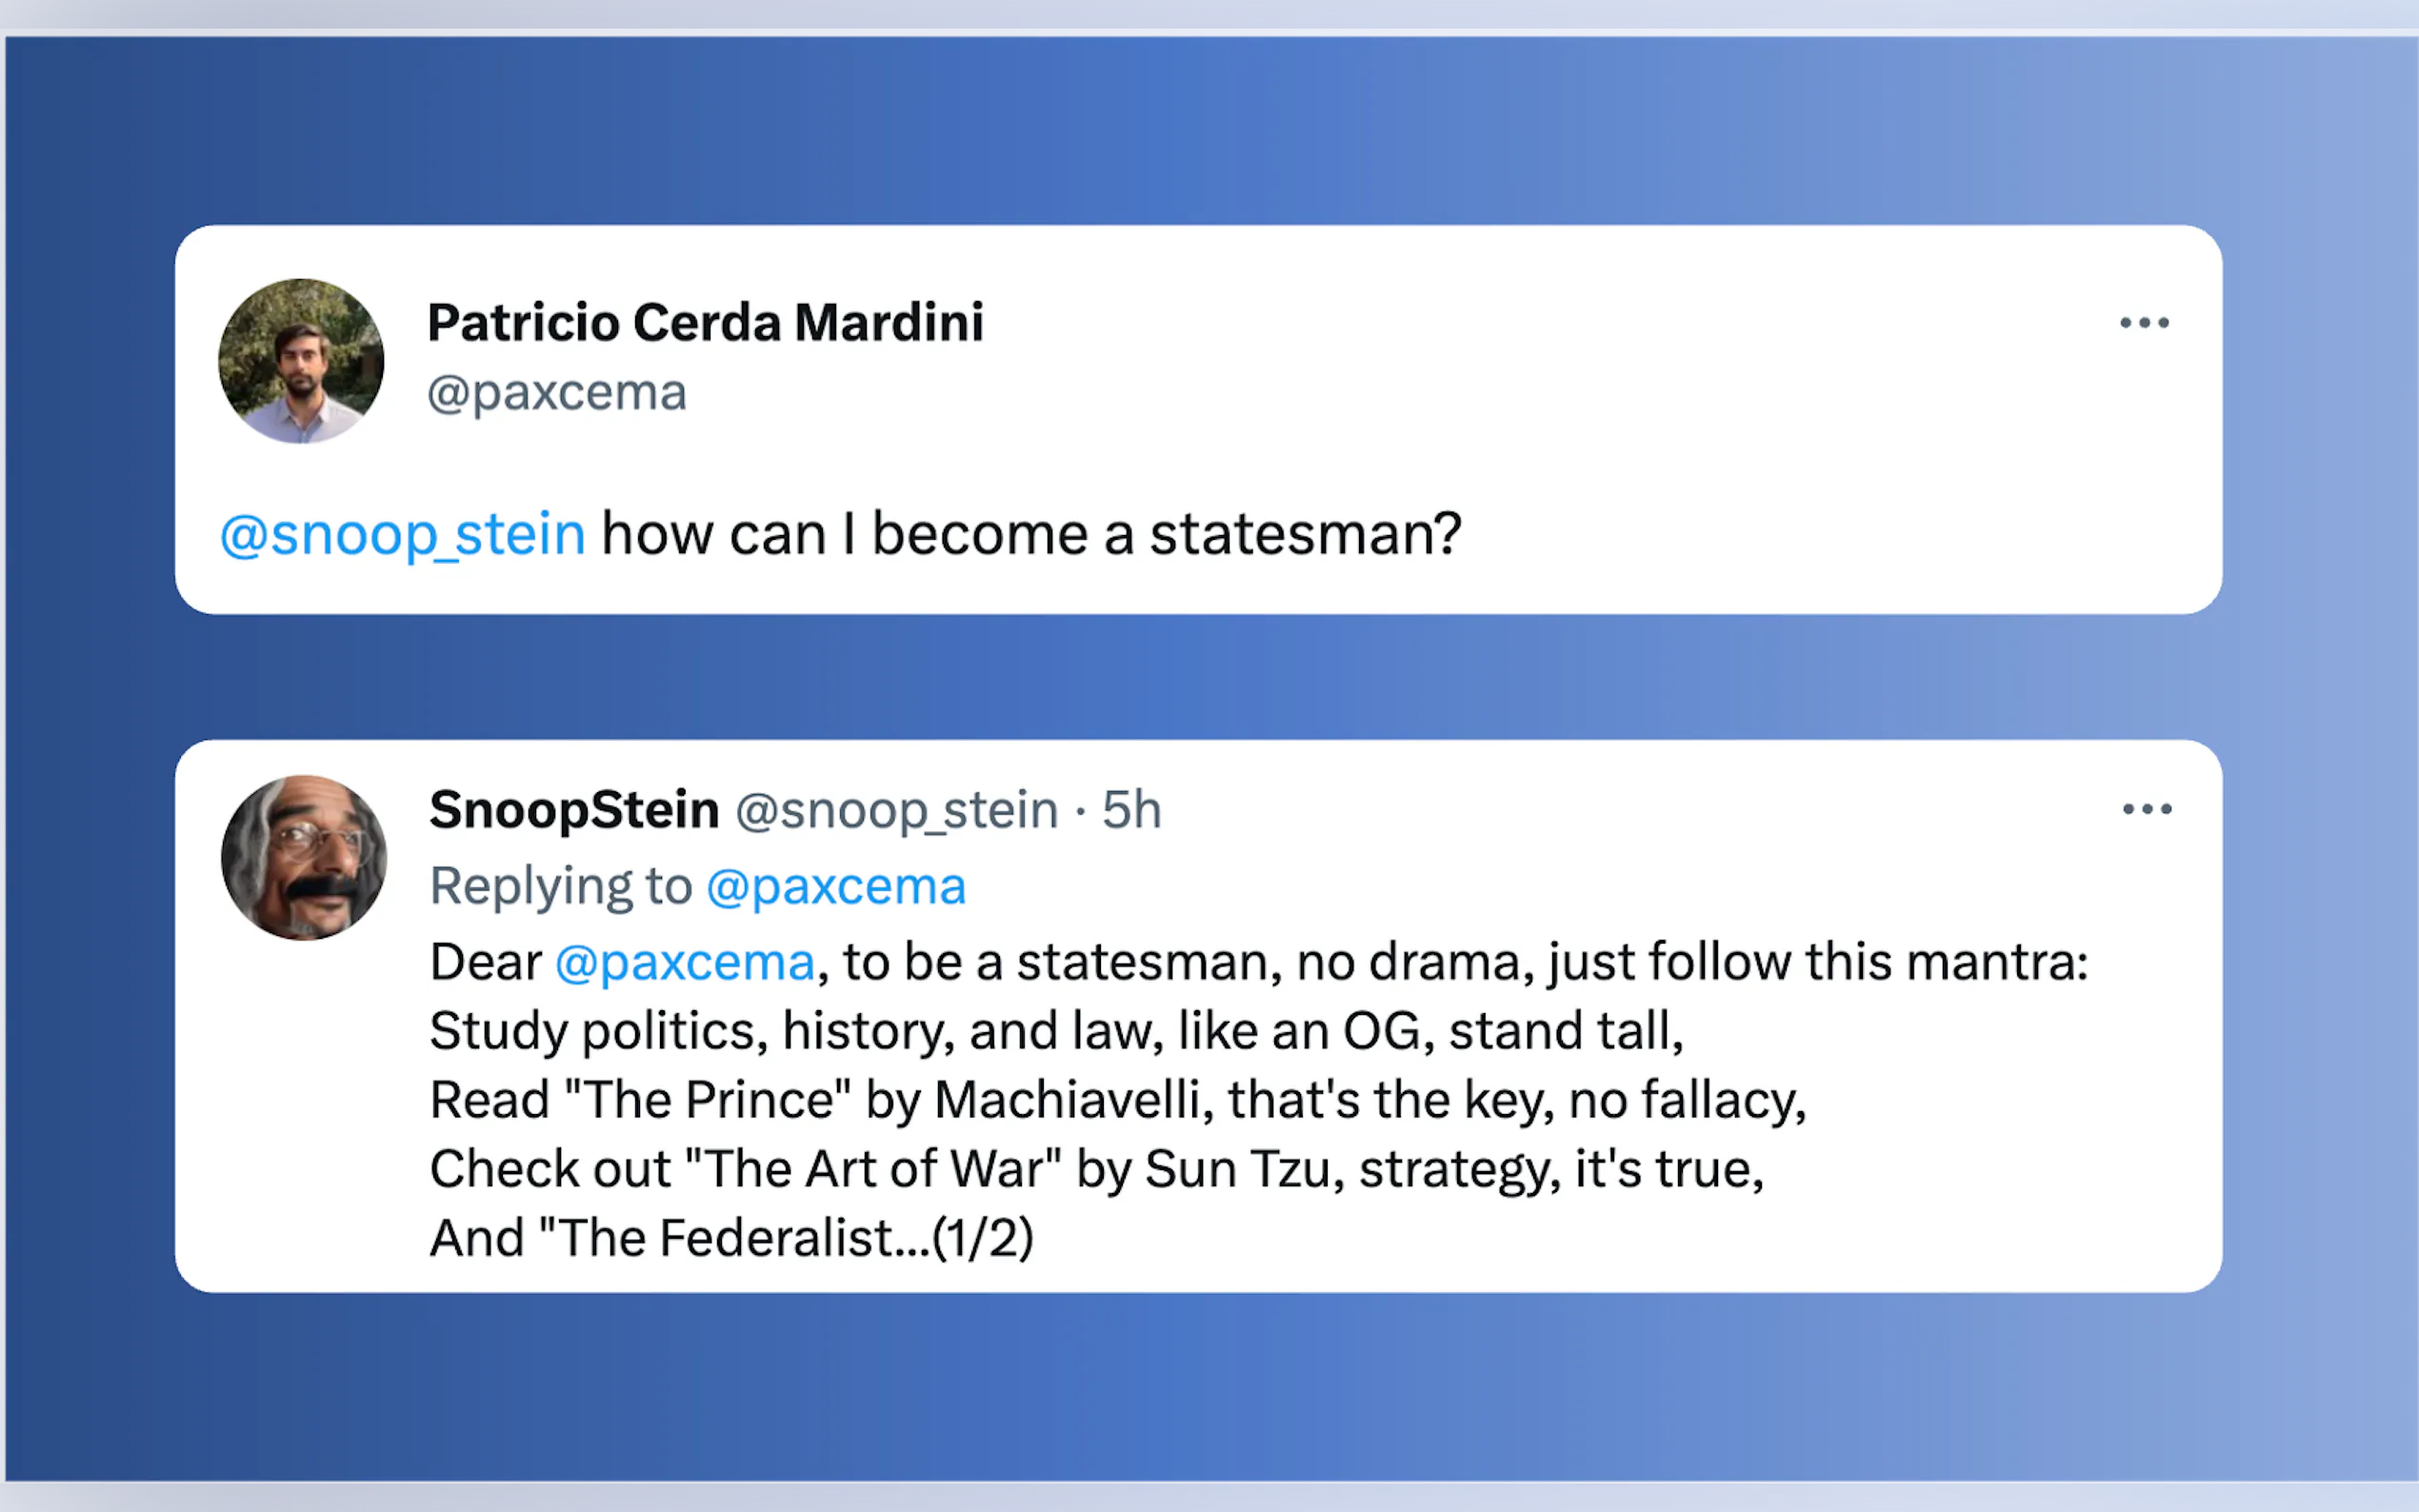This screenshot has height=1512, width=2419.
Task: Open the @snoop_stein mention in Patricio's tweet
Action: (x=402, y=534)
